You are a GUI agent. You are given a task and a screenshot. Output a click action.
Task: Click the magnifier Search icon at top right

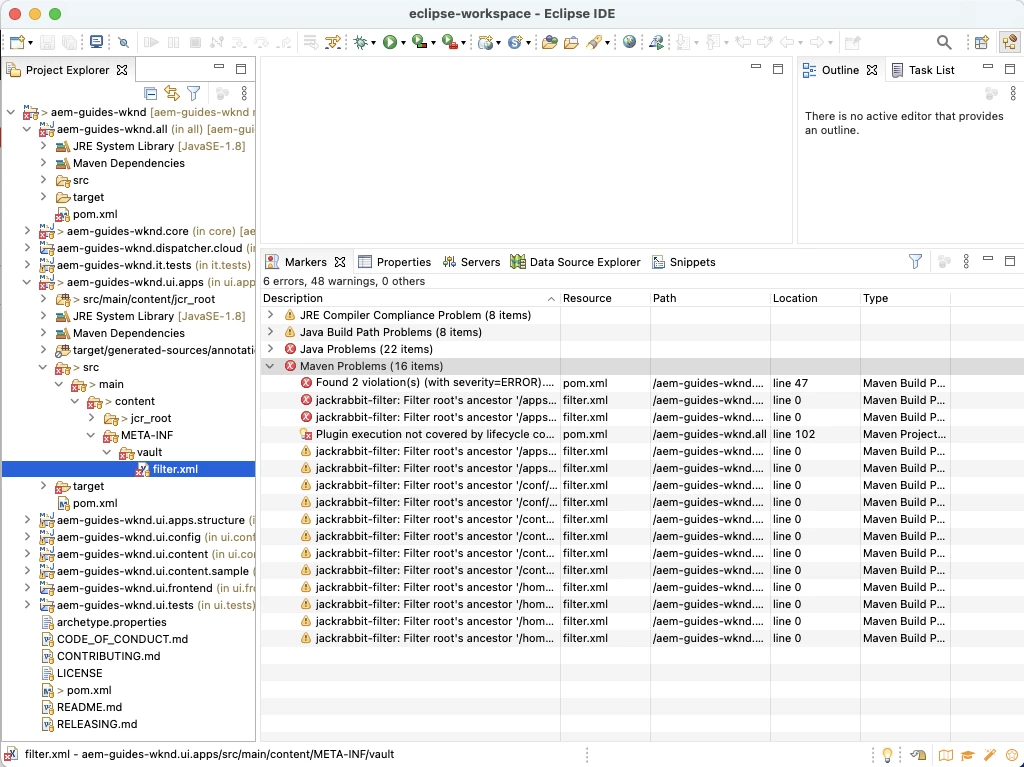click(x=944, y=42)
